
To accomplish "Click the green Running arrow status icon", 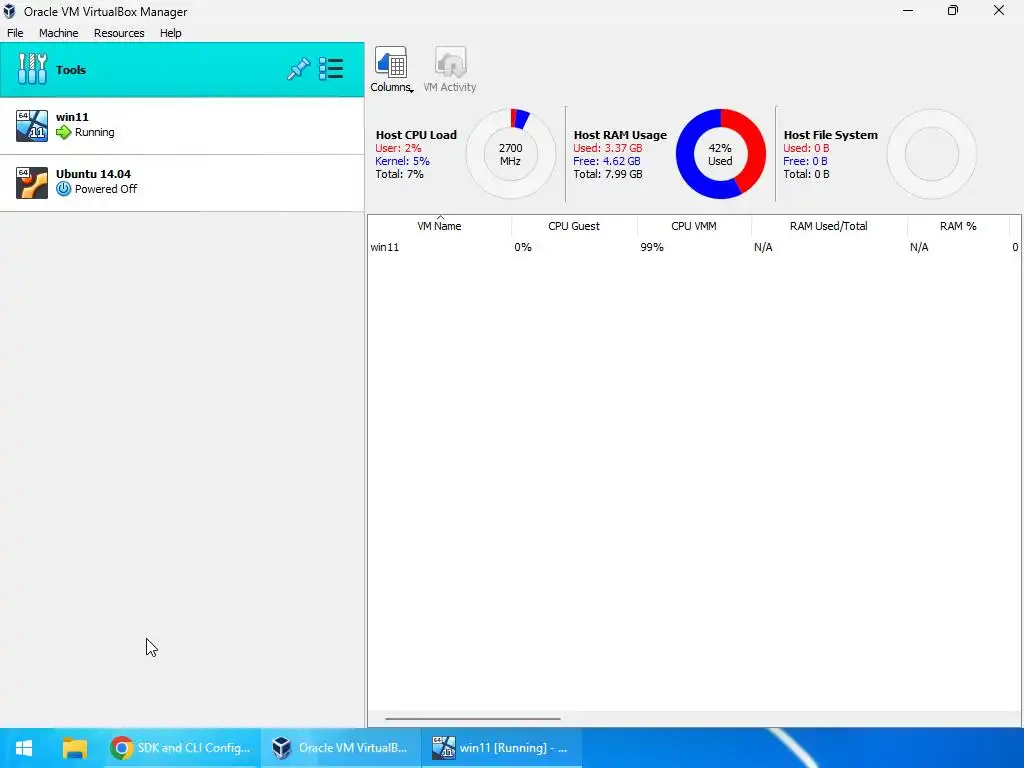I will click(63, 133).
